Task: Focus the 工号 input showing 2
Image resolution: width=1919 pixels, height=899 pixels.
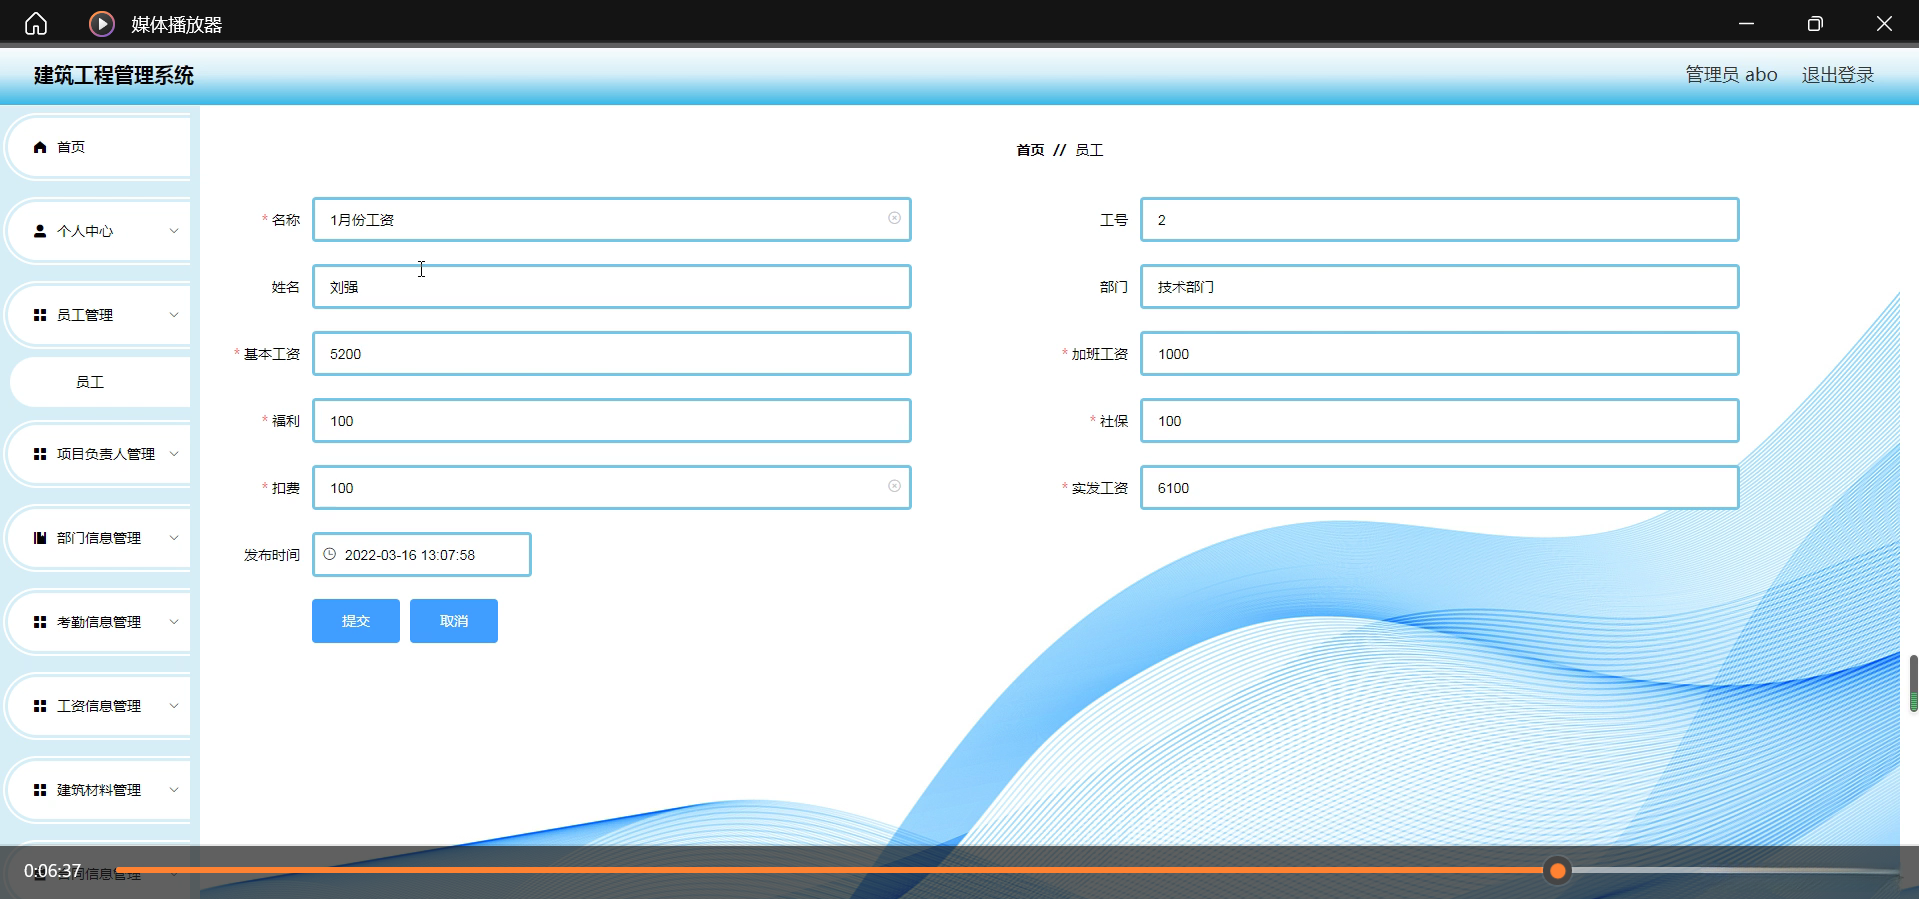Action: 1439,219
